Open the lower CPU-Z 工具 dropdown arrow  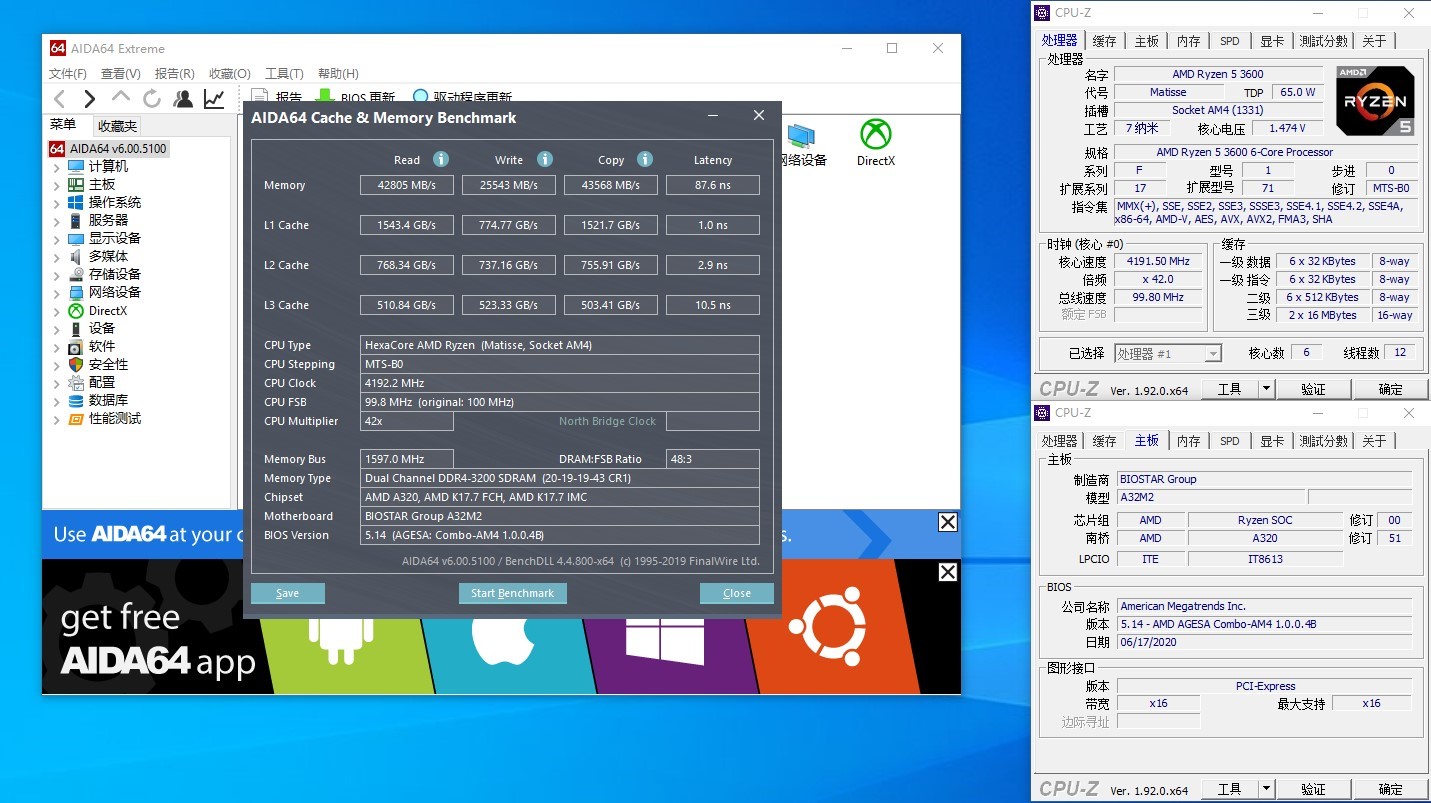click(1266, 789)
